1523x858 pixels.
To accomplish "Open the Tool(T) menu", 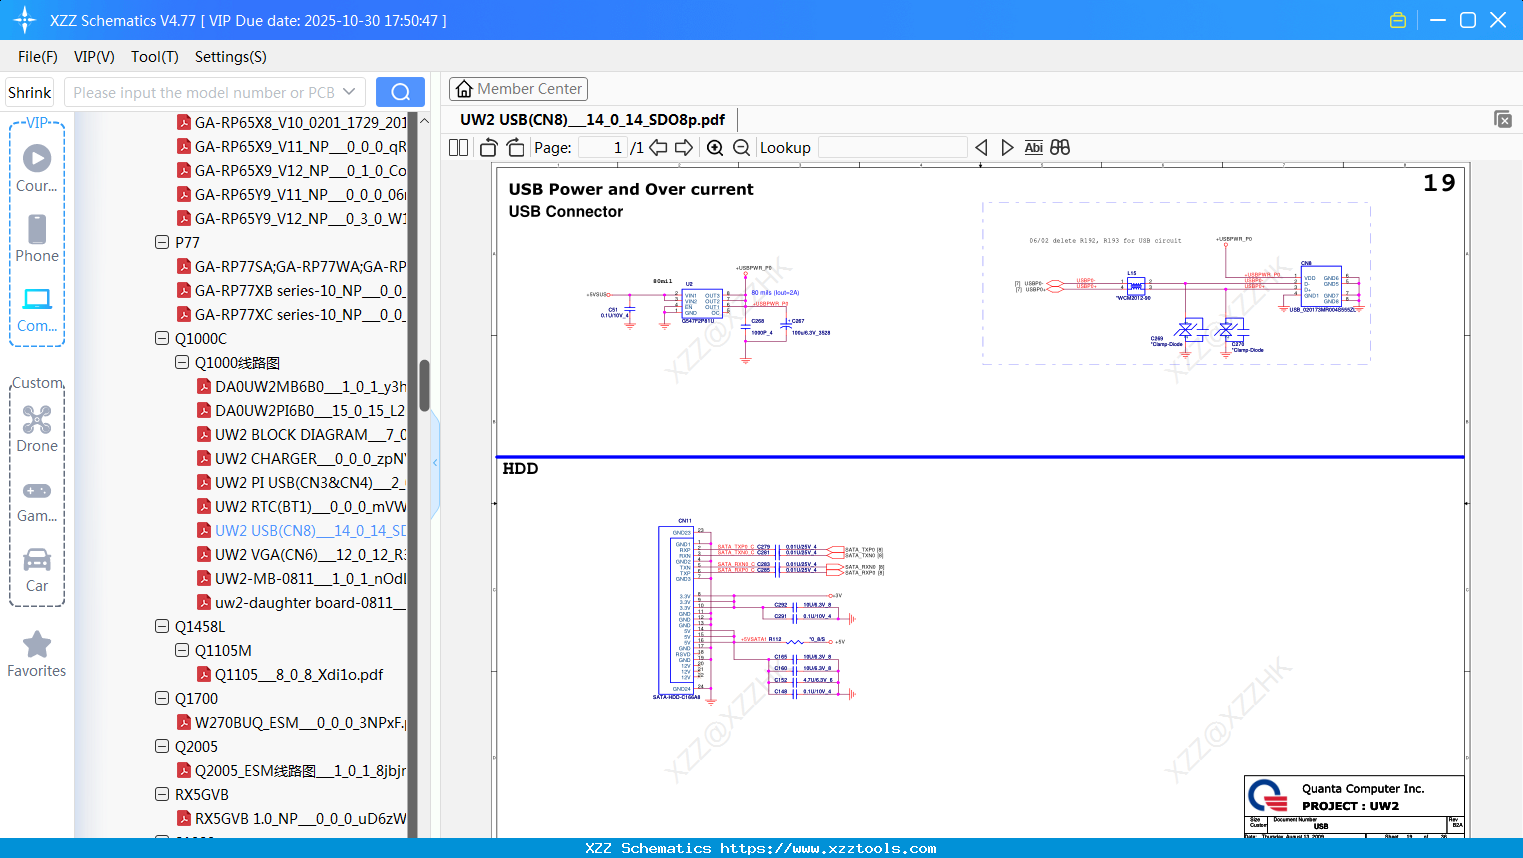I will pyautogui.click(x=154, y=57).
